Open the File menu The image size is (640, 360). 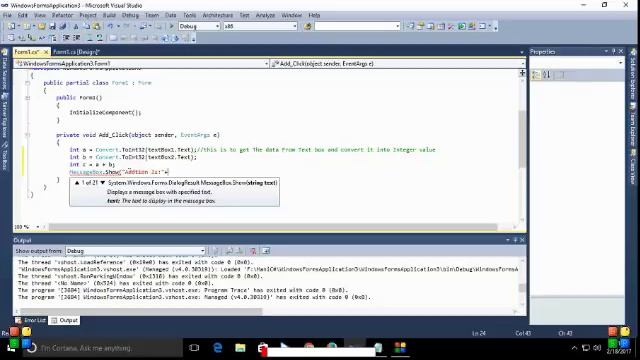point(7,15)
